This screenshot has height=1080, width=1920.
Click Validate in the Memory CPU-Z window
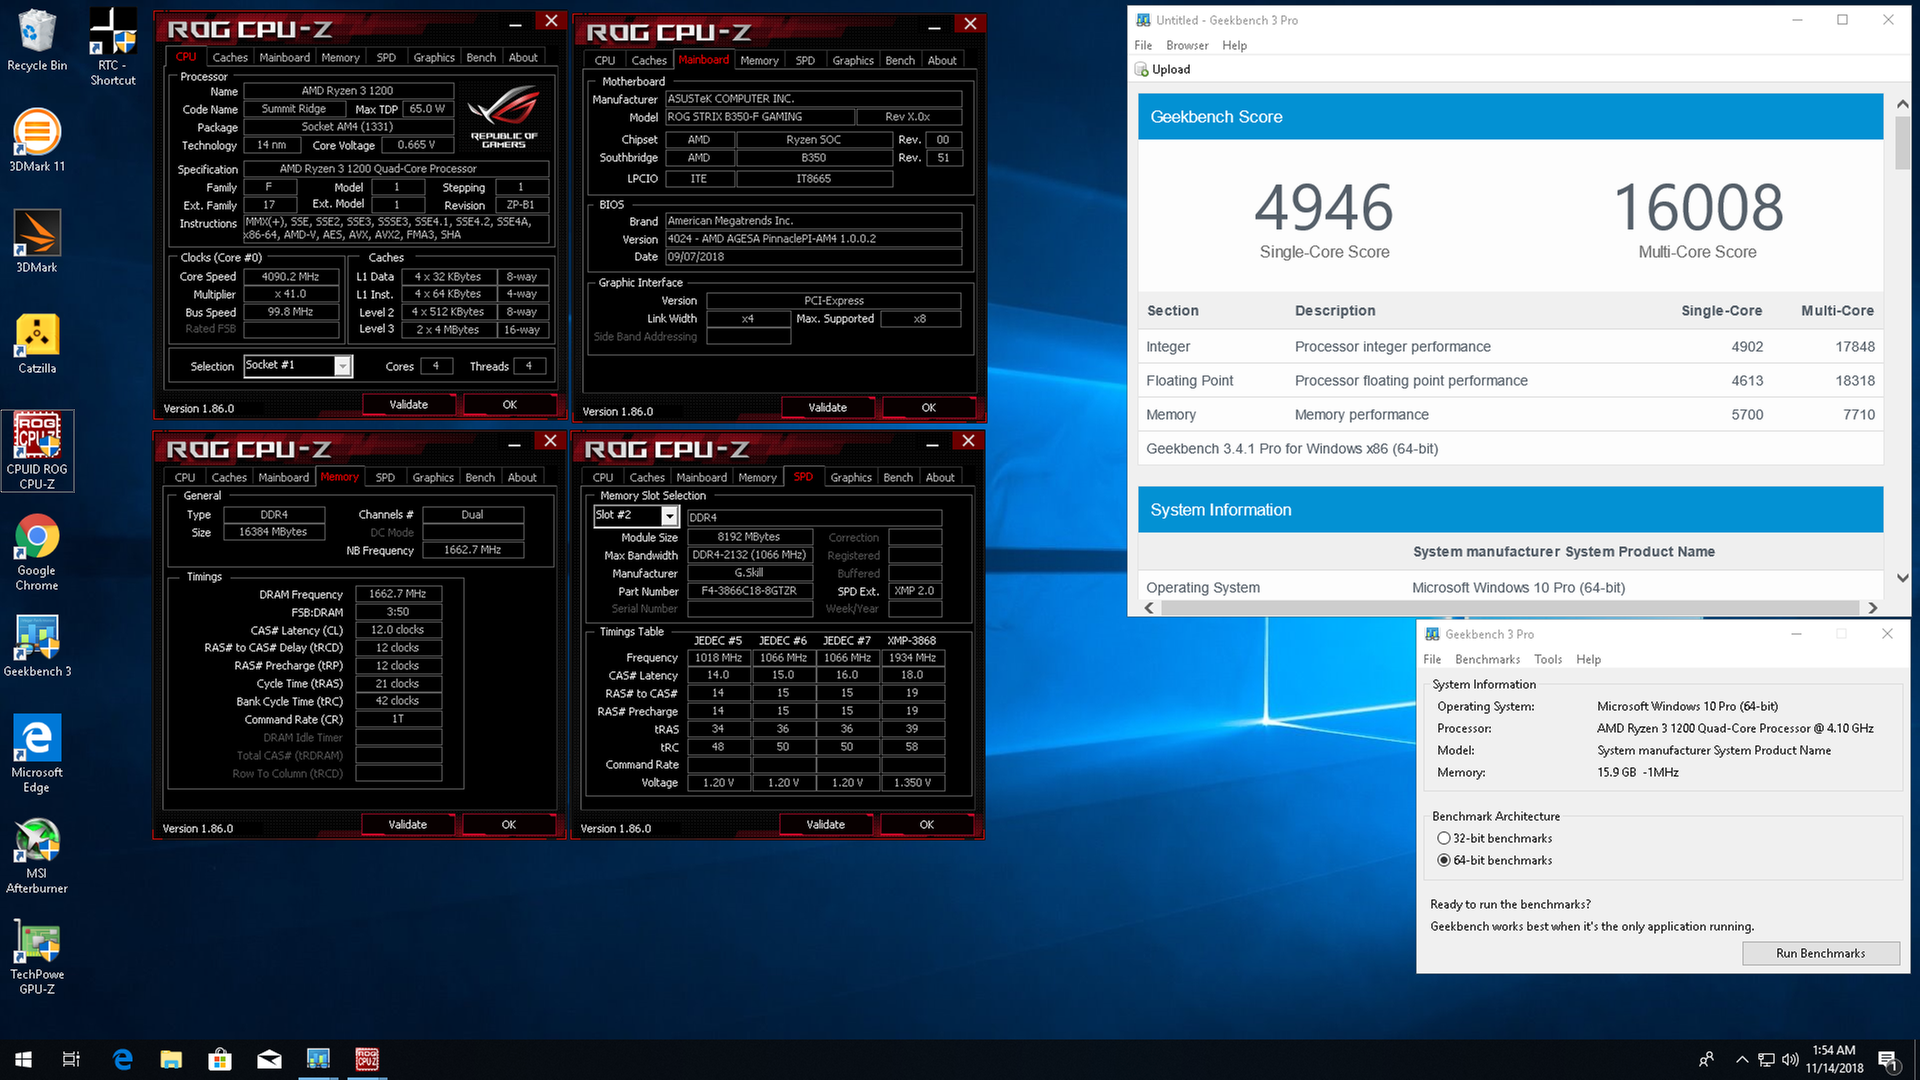click(407, 825)
